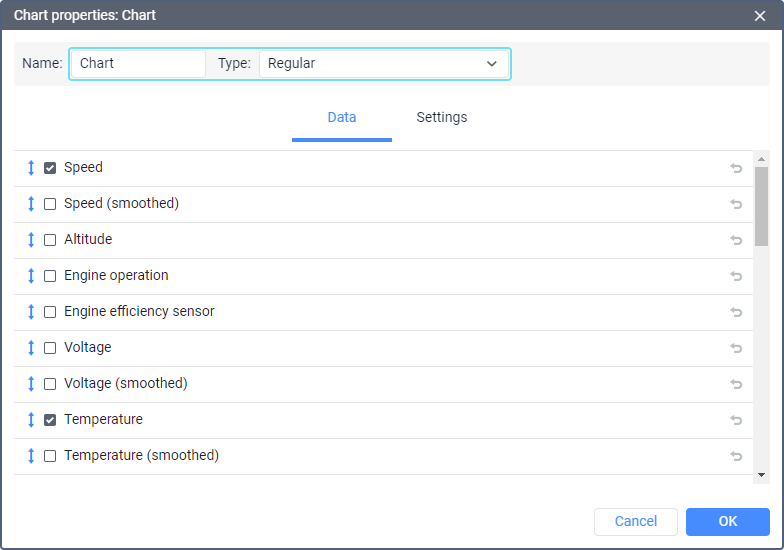The image size is (784, 550).
Task: Click the reset arrow icon for Altitude
Action: pyautogui.click(x=736, y=240)
